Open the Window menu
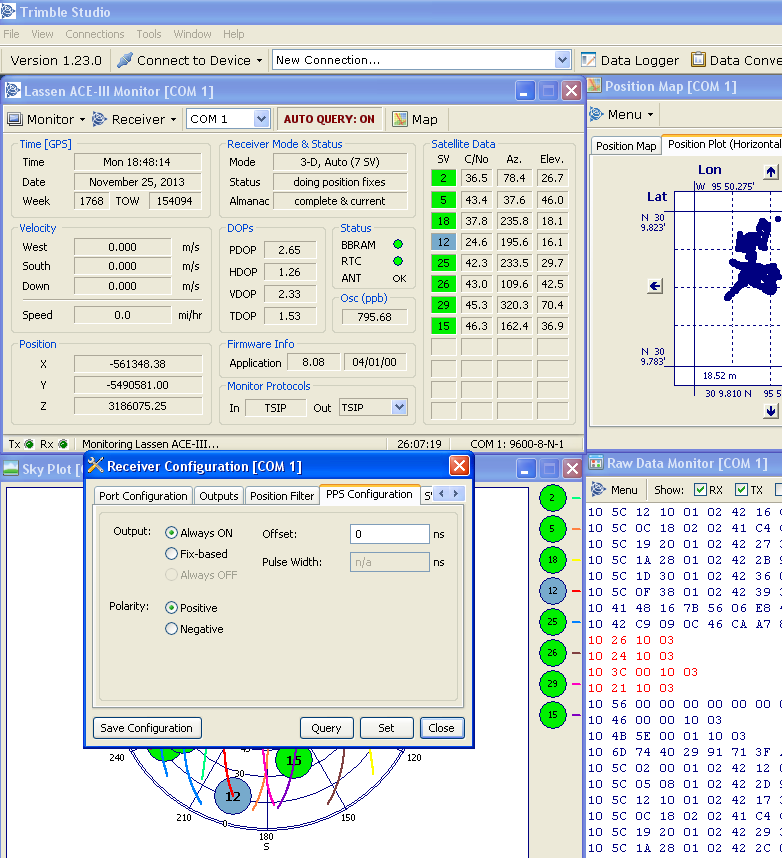 (192, 34)
